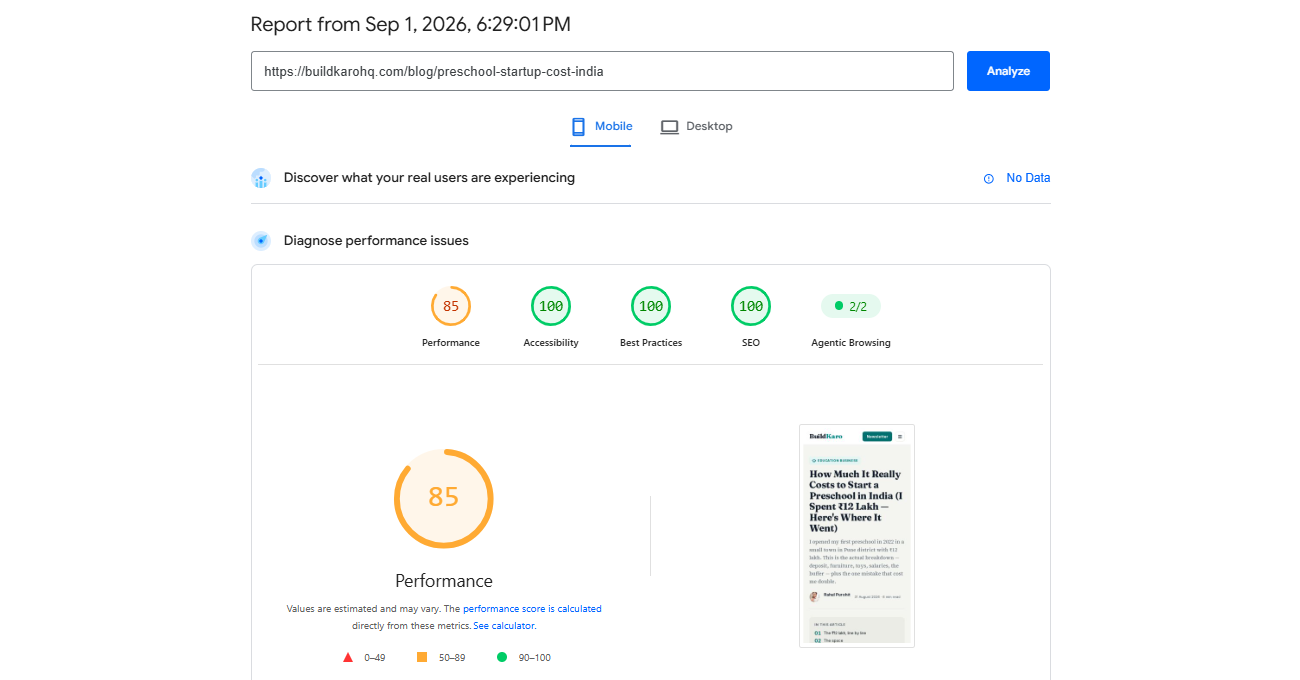The width and height of the screenshot is (1300, 680).
Task: Select the Accessibility score gauge of 100
Action: tap(551, 306)
